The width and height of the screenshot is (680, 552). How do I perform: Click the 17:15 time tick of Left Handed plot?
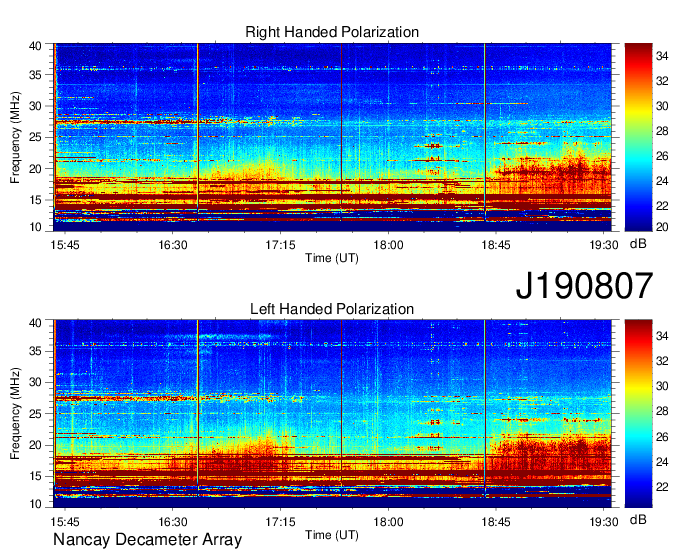[281, 522]
